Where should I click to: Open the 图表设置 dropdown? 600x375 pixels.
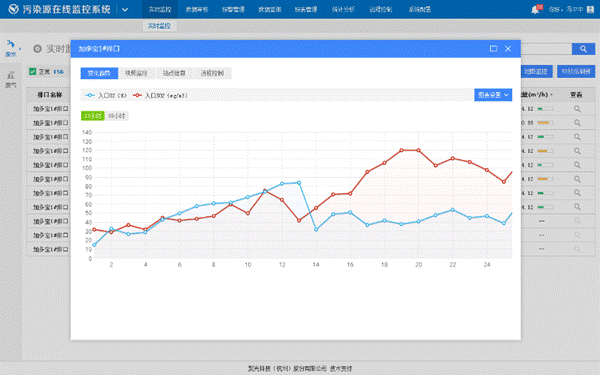tap(493, 95)
